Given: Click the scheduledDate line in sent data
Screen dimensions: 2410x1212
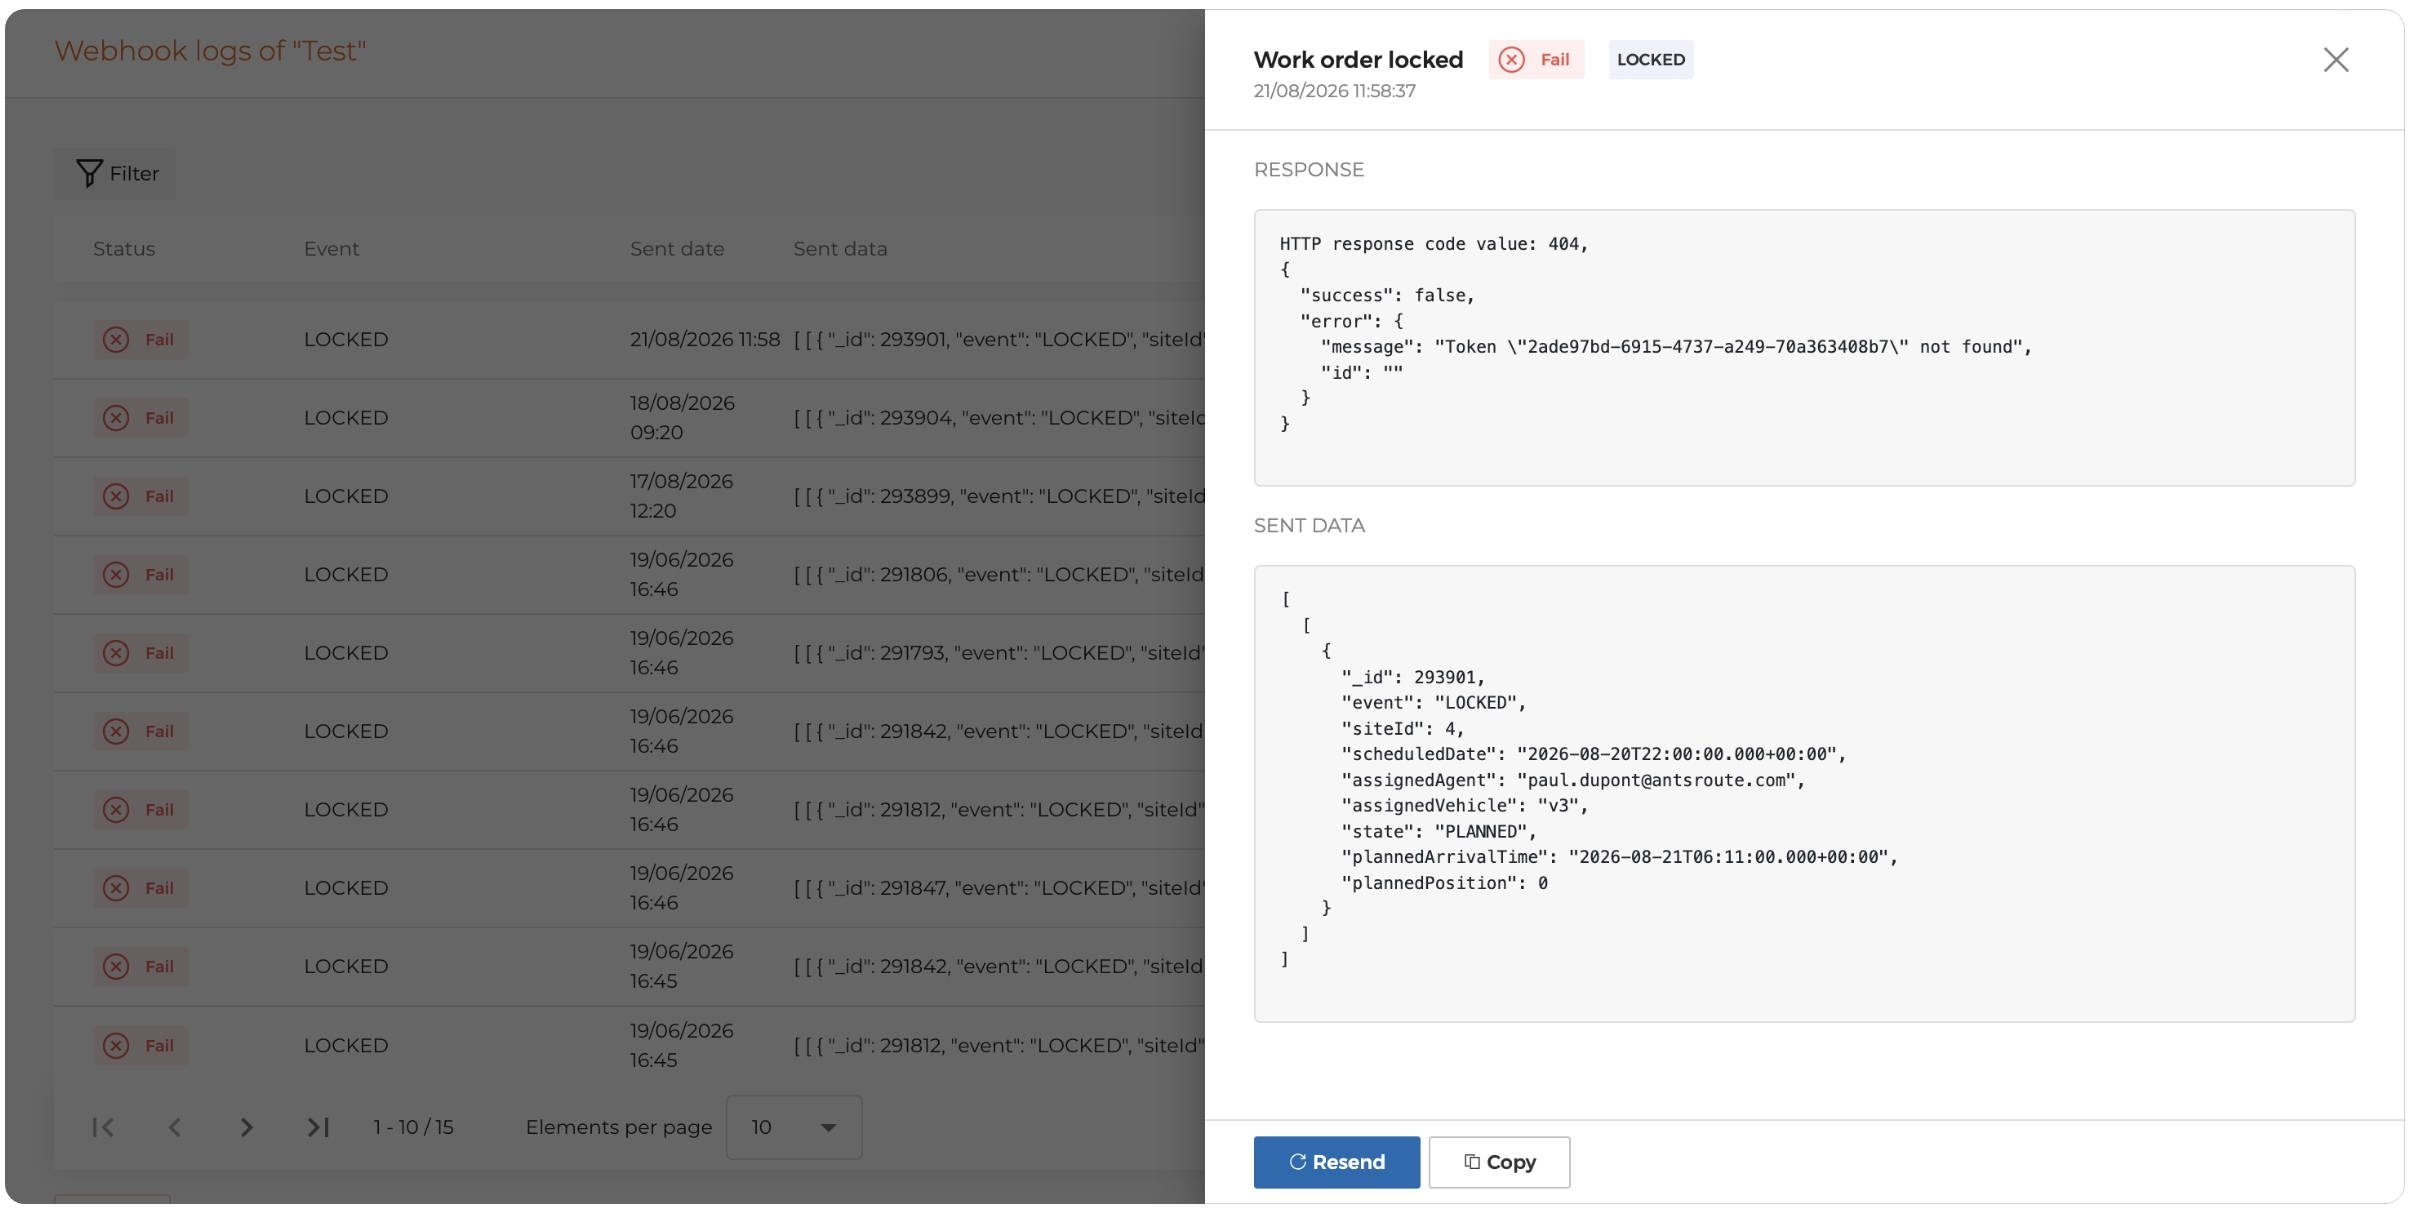Looking at the screenshot, I should [1594, 754].
